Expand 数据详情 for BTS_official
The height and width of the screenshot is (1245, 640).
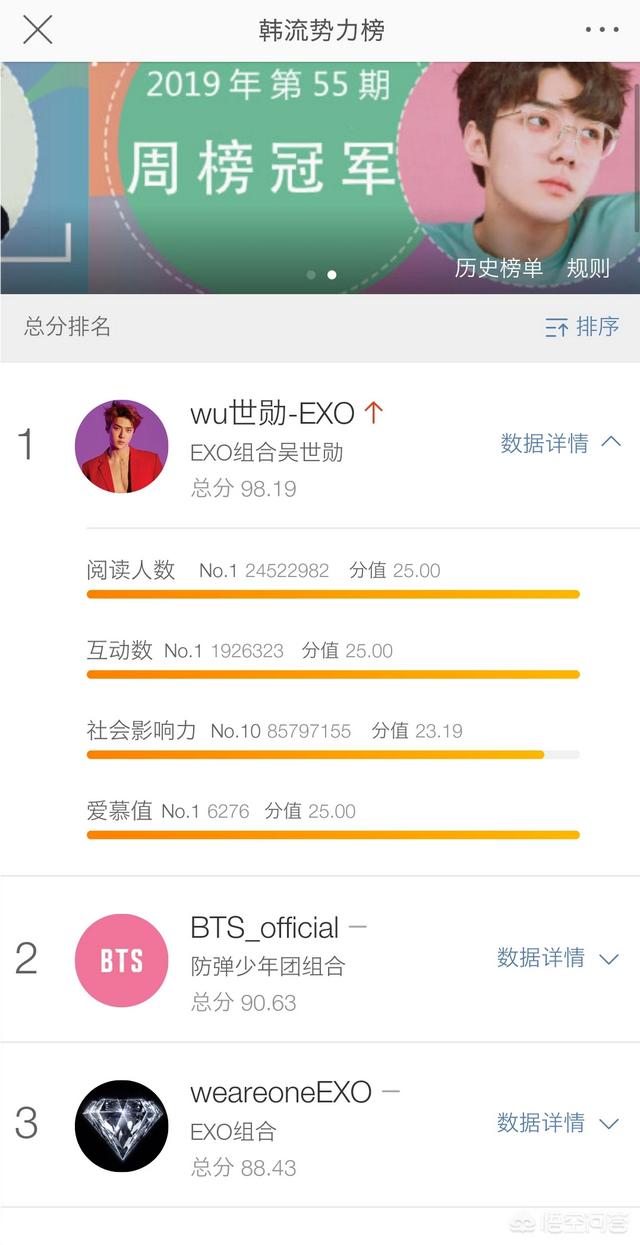(559, 958)
